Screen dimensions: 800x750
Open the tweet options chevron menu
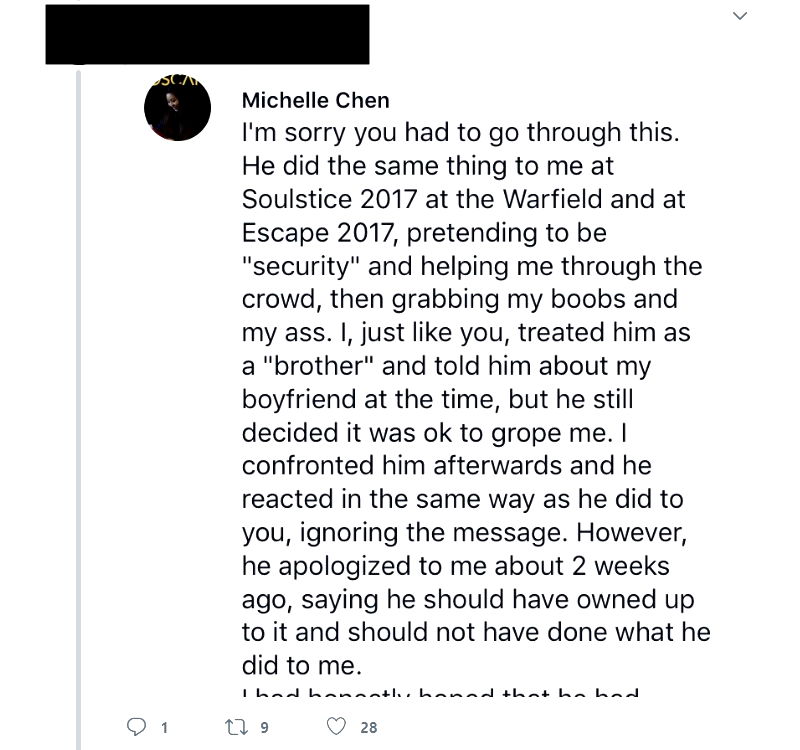(x=740, y=16)
